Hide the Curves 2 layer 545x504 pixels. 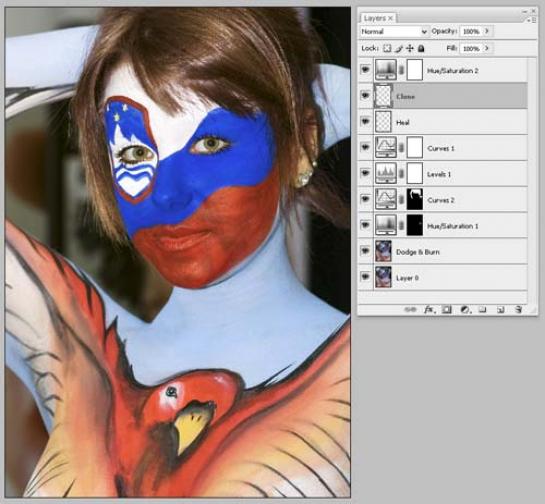point(365,199)
